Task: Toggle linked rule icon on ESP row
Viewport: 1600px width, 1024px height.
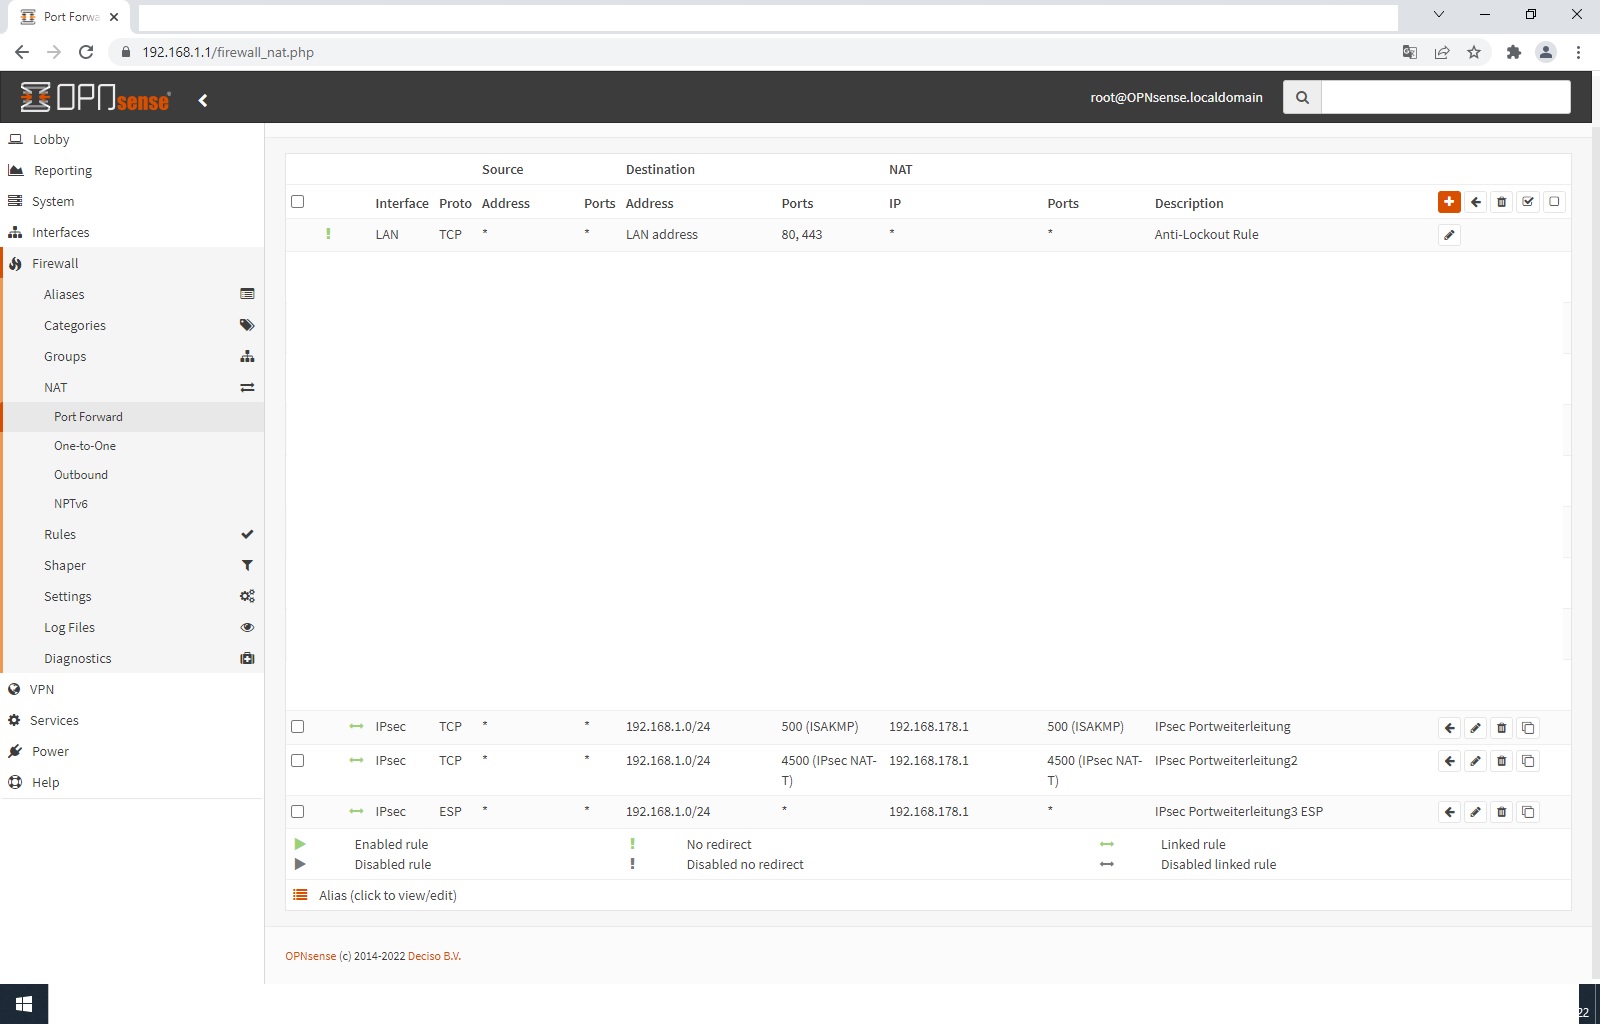Action: (x=356, y=812)
